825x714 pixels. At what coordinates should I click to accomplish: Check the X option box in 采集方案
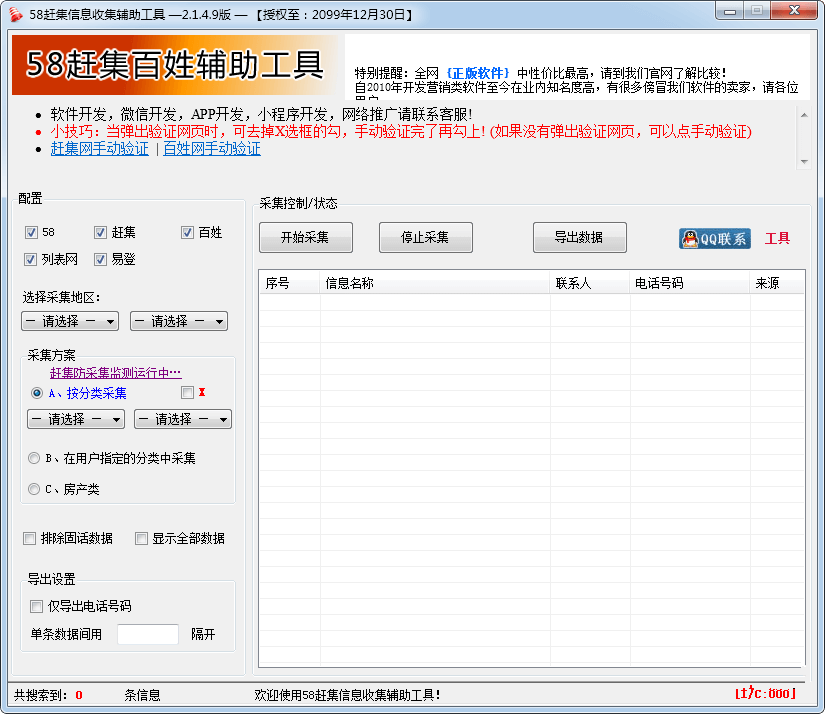[187, 393]
